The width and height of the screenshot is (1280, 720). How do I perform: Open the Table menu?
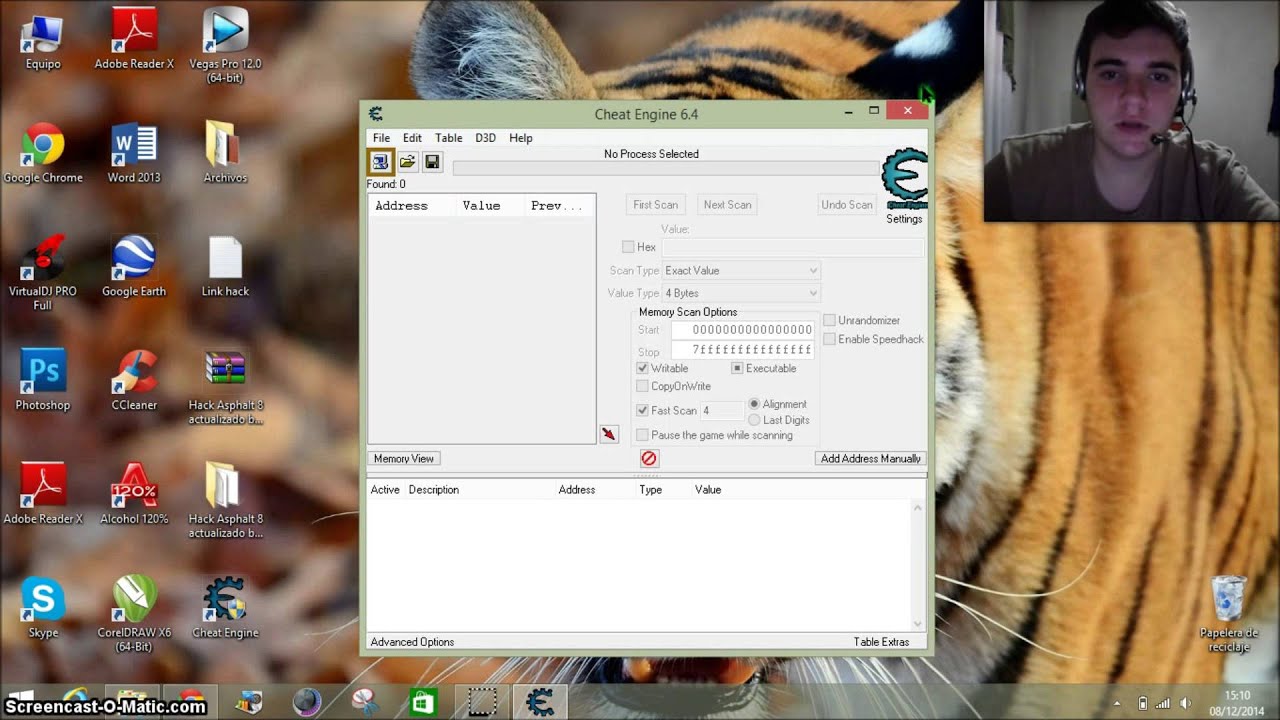pyautogui.click(x=448, y=138)
